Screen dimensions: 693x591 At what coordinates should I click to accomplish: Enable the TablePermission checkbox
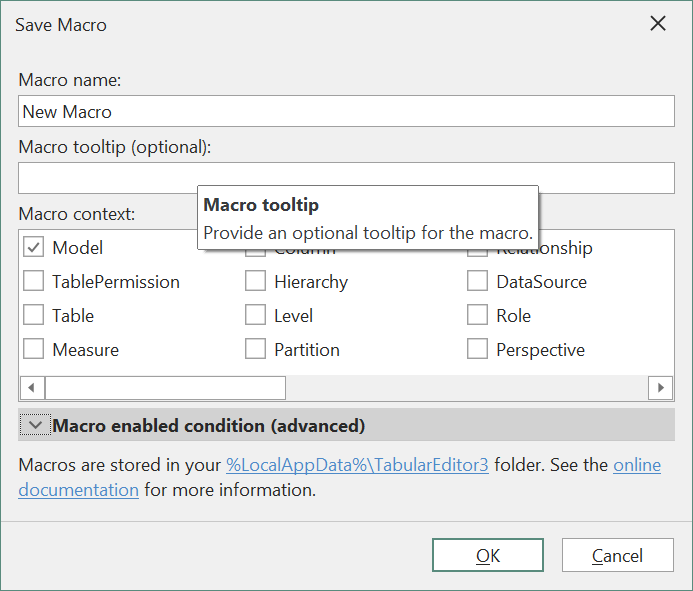coord(33,282)
